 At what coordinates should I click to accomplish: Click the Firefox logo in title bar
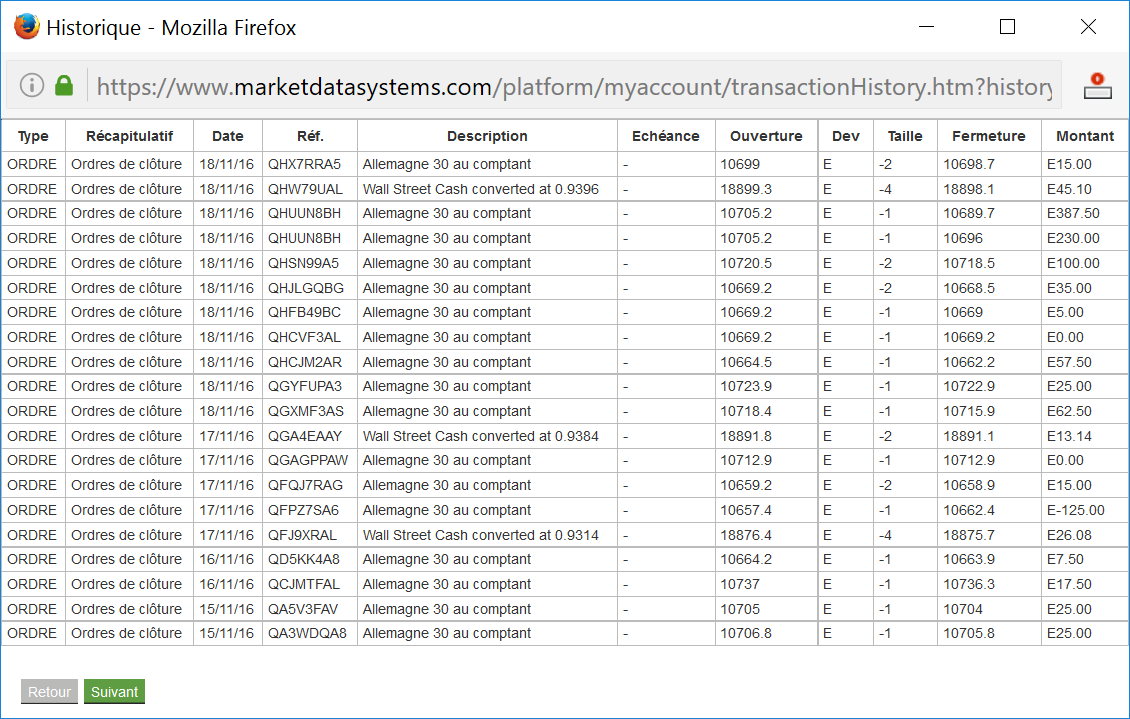[x=27, y=27]
